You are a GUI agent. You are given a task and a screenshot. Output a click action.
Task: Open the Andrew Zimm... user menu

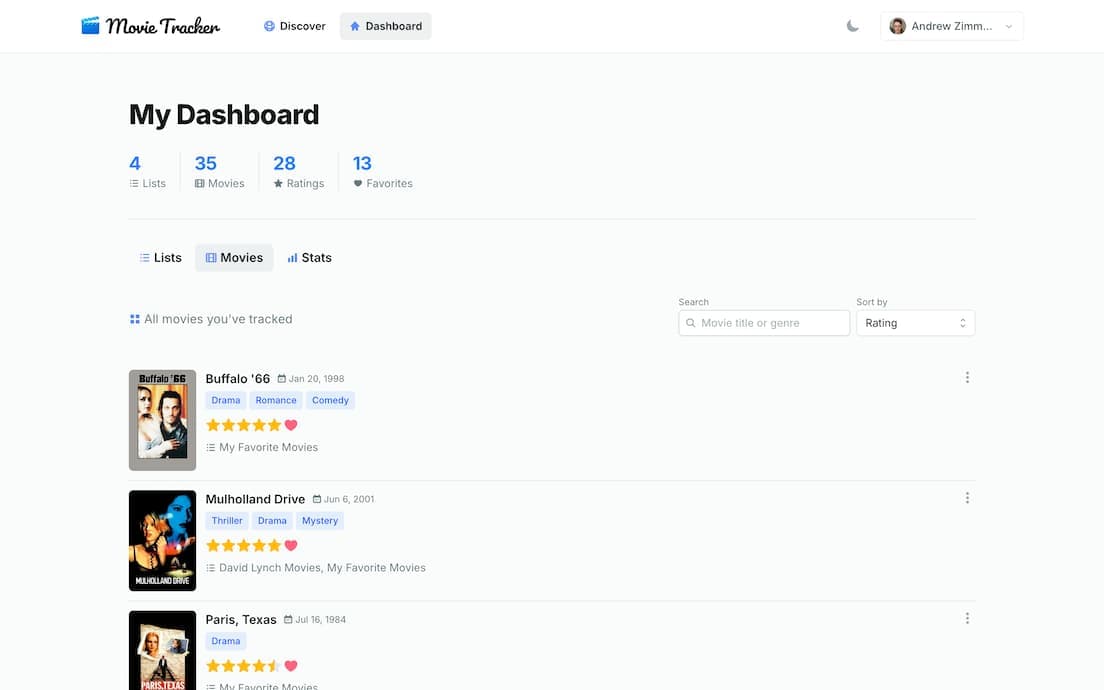point(951,26)
